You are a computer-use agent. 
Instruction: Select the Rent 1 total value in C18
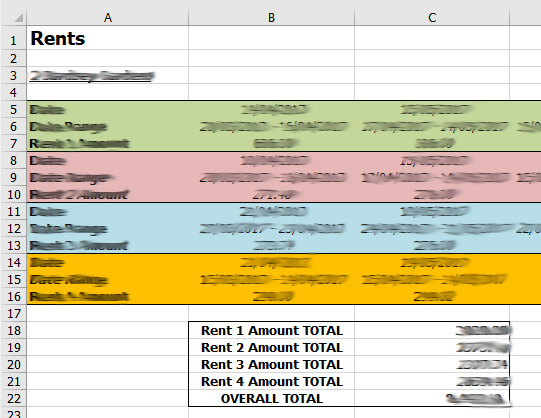click(x=432, y=330)
